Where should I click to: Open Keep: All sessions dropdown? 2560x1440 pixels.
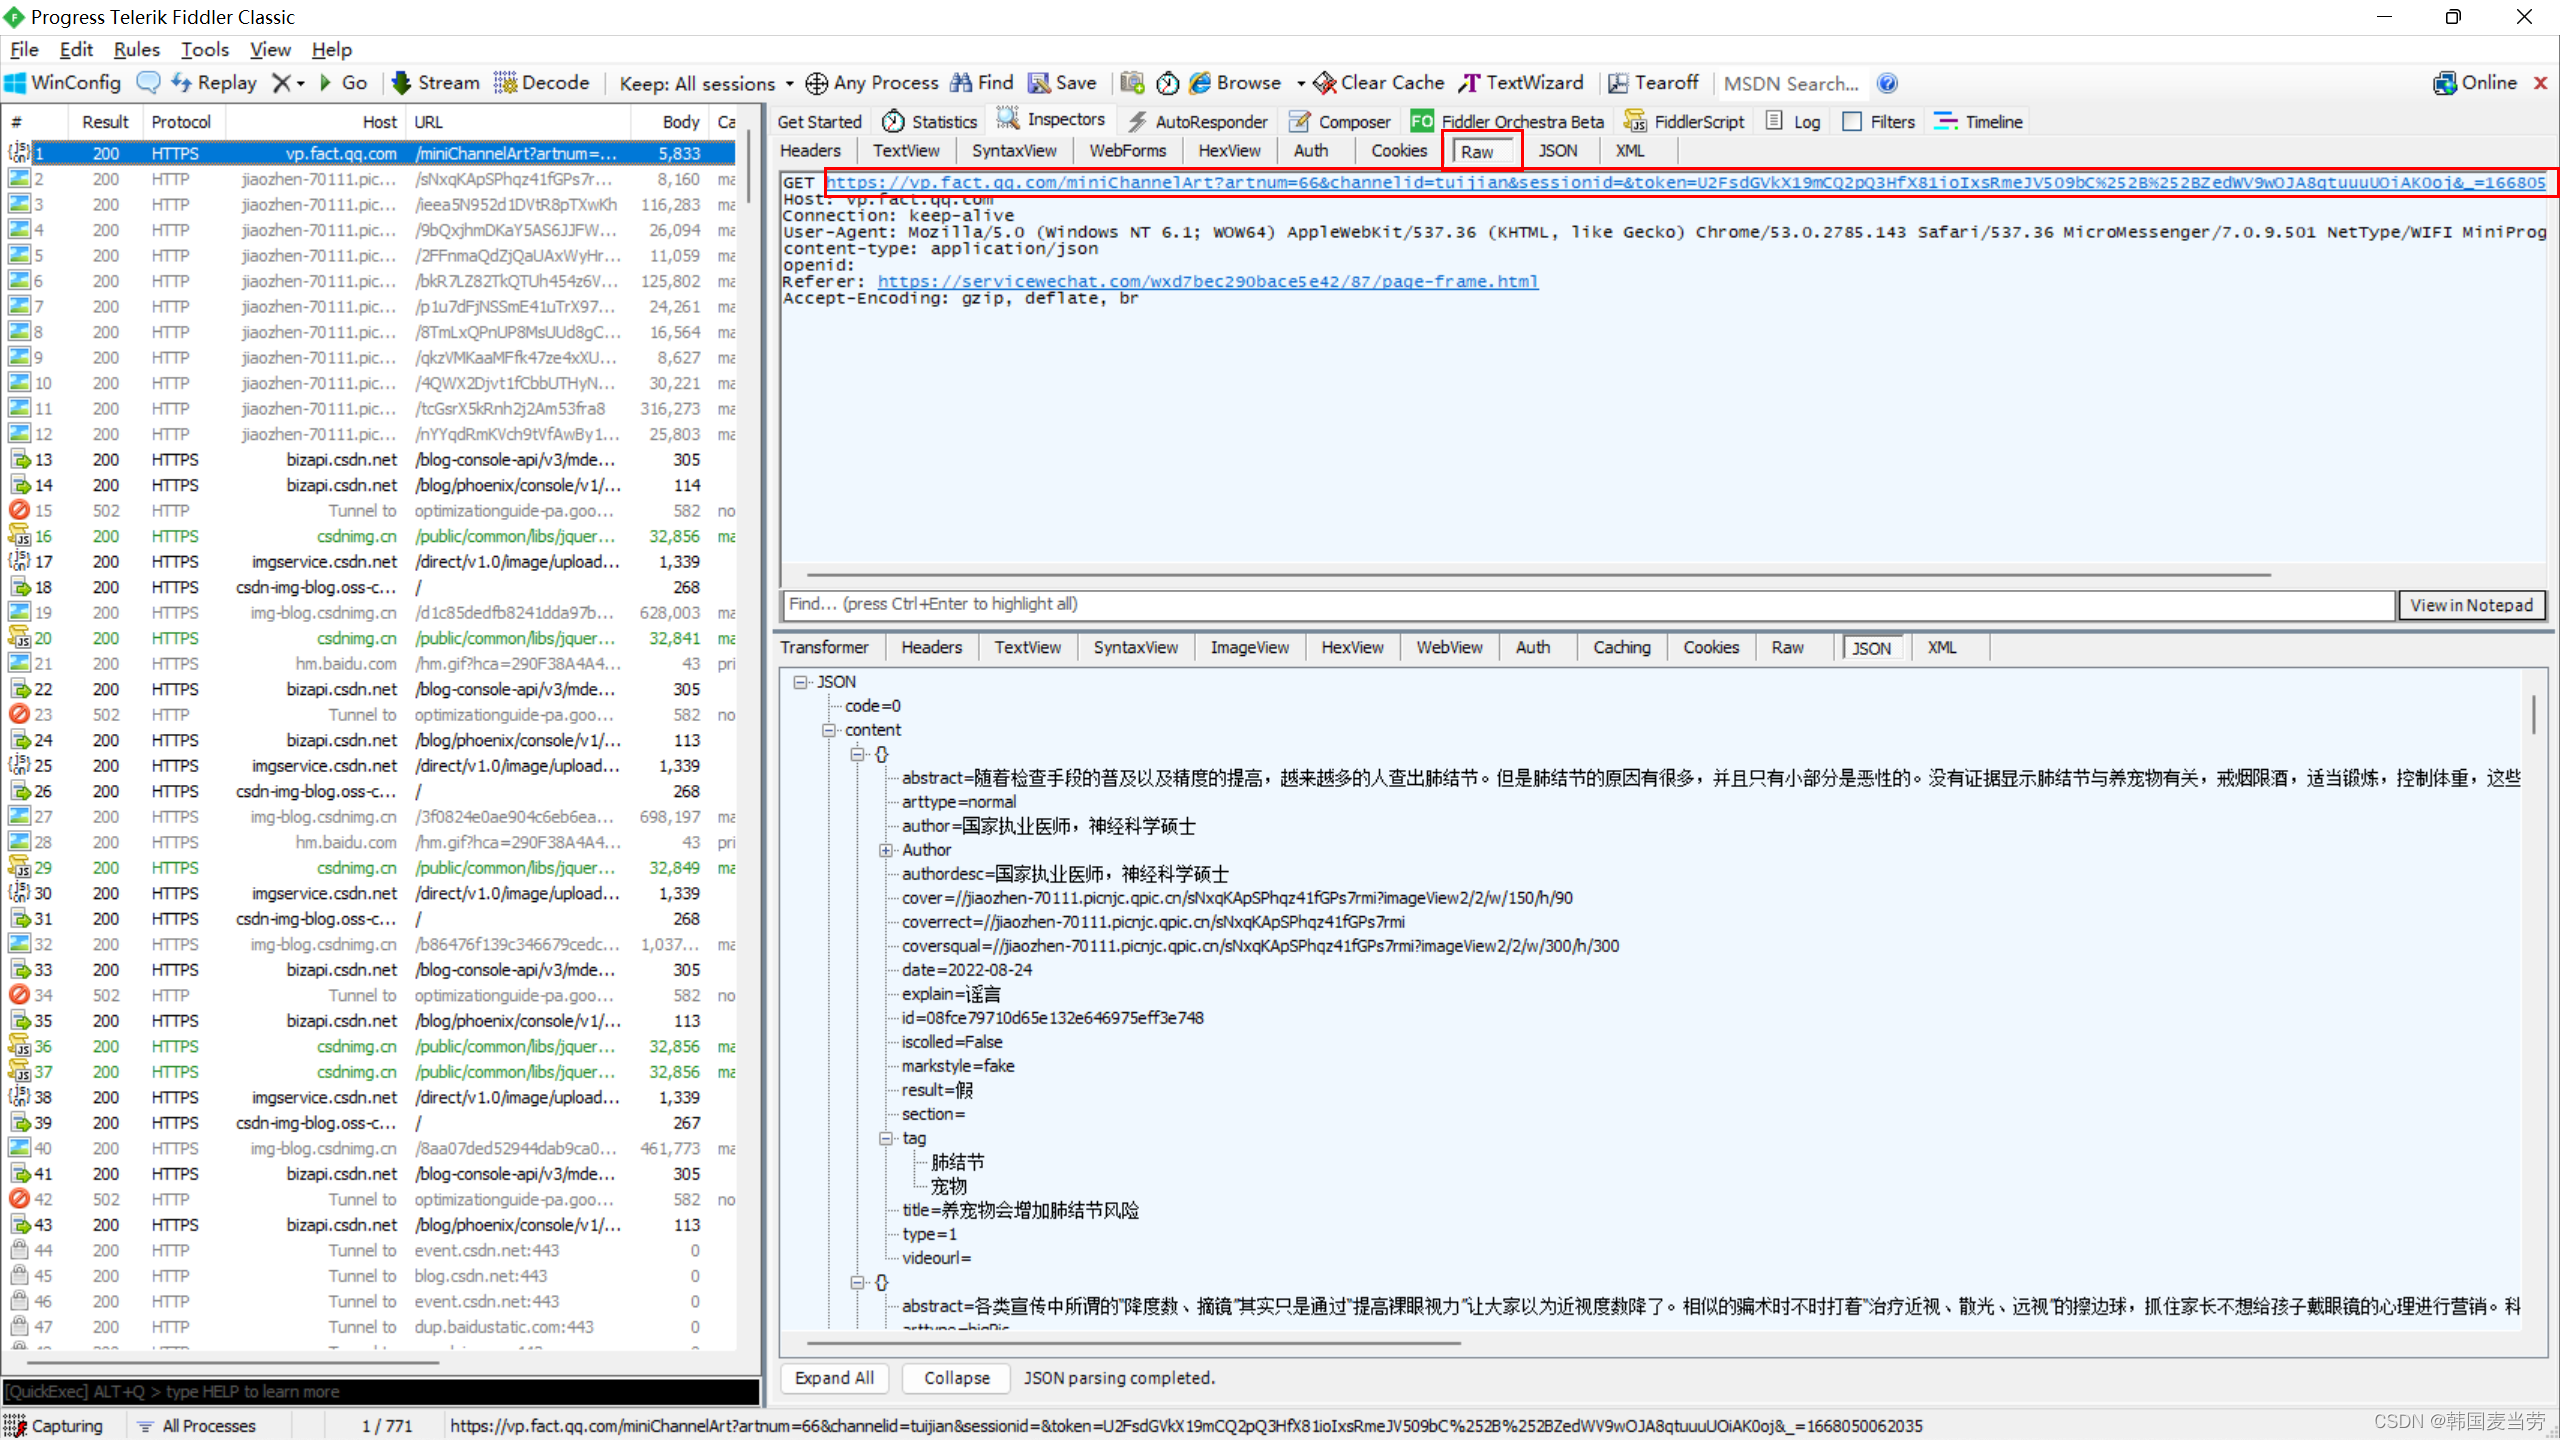click(x=706, y=83)
